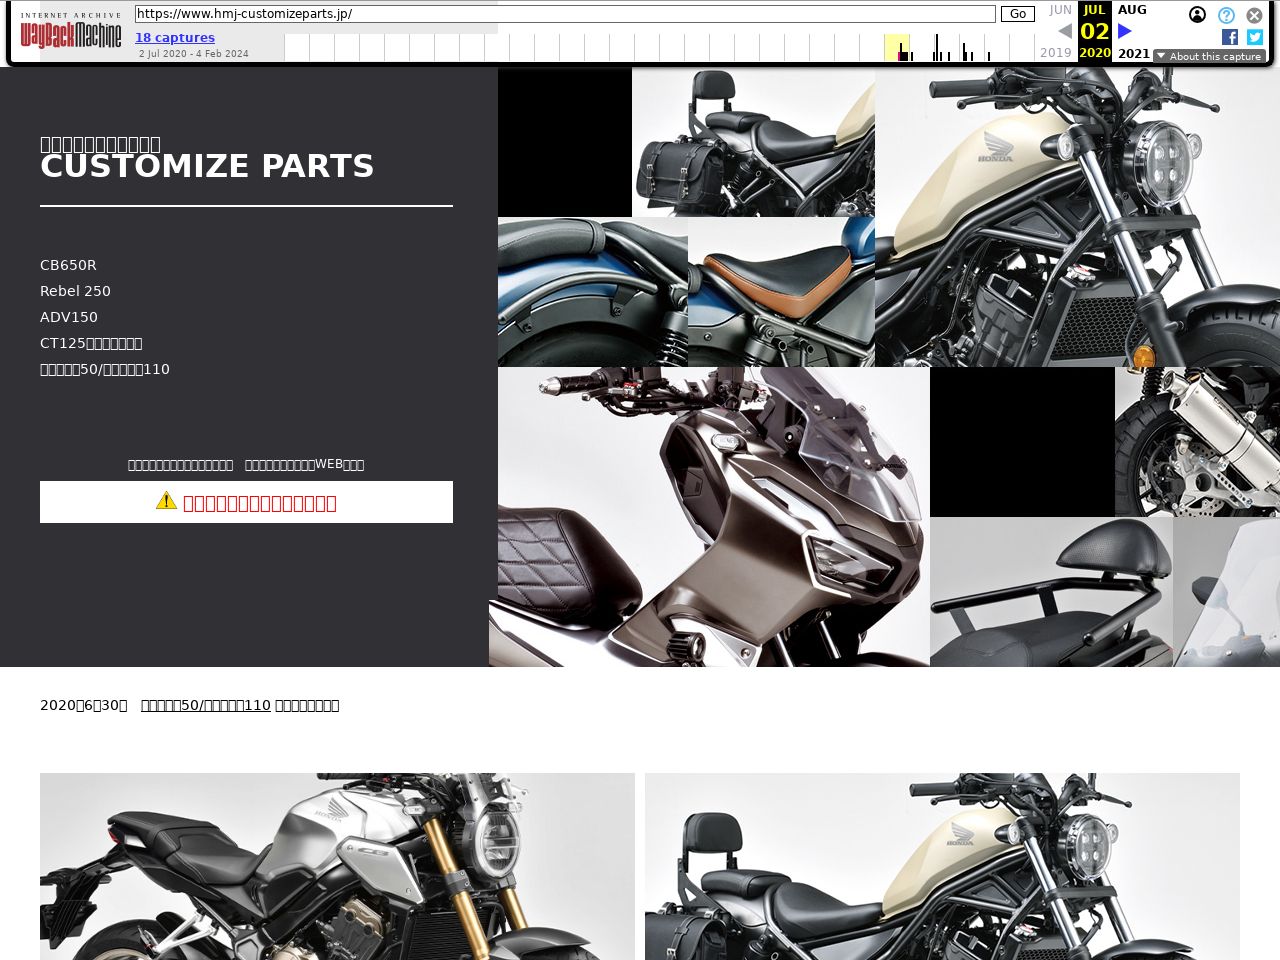Viewport: 1280px width, 960px height.
Task: Click the URL input field
Action: pyautogui.click(x=565, y=14)
